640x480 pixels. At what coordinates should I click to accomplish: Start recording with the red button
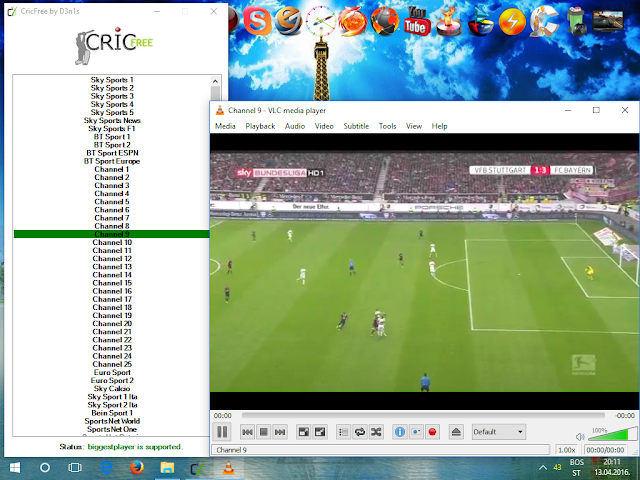[433, 432]
